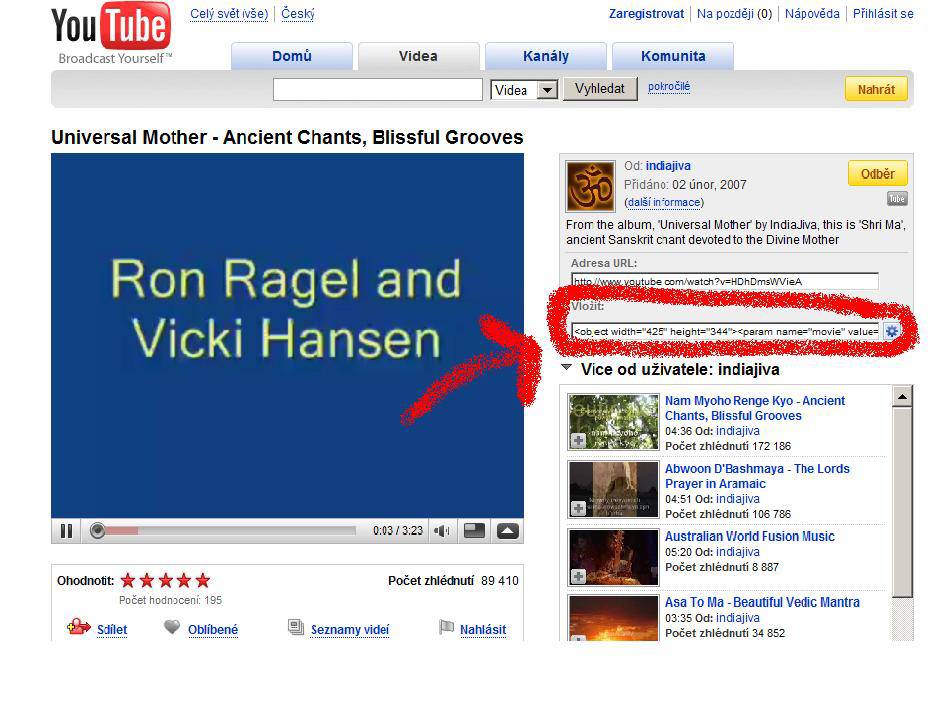Image resolution: width=935 pixels, height=728 pixels.
Task: Click the Seznamy videí playlist icon
Action: coord(296,628)
